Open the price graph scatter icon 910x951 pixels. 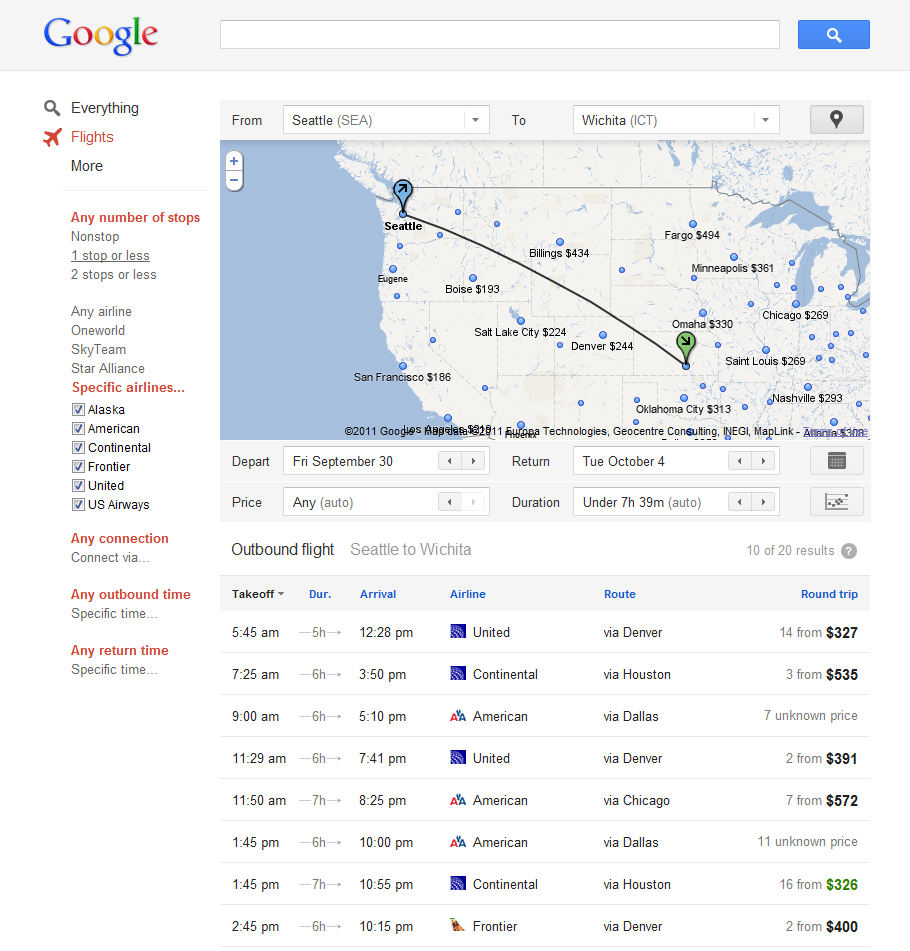[x=836, y=502]
